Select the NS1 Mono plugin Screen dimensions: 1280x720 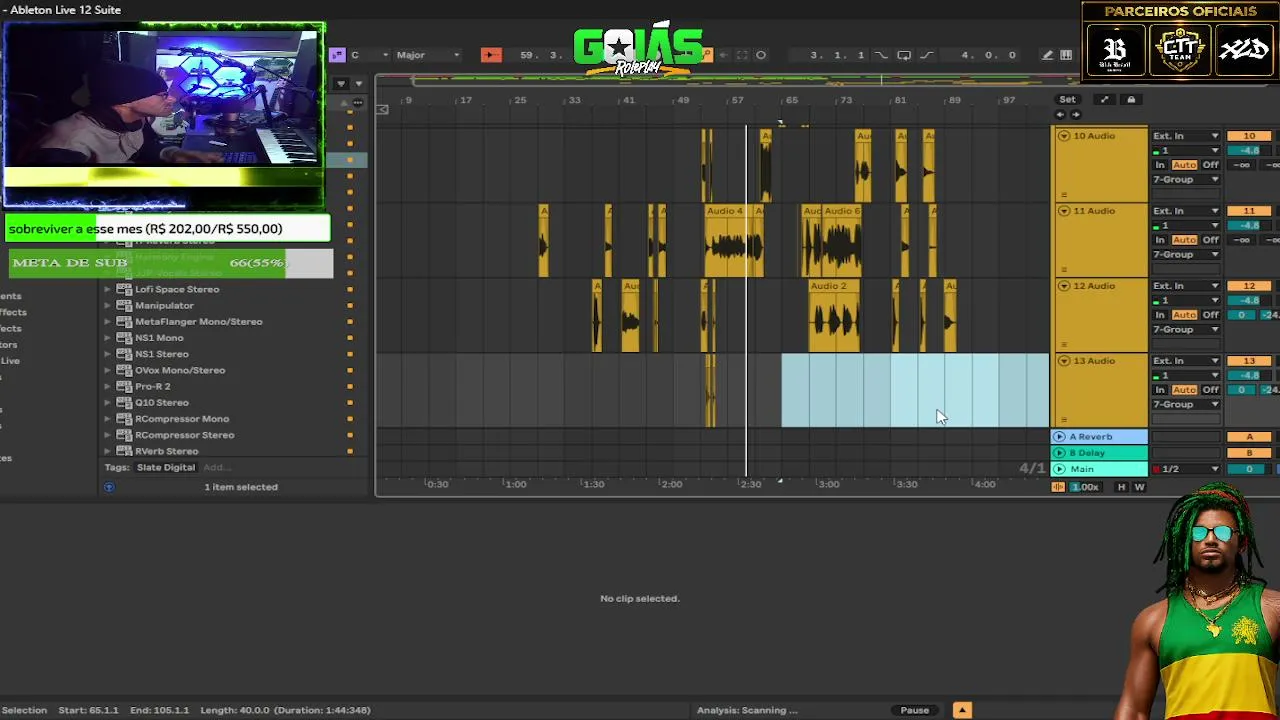click(159, 338)
